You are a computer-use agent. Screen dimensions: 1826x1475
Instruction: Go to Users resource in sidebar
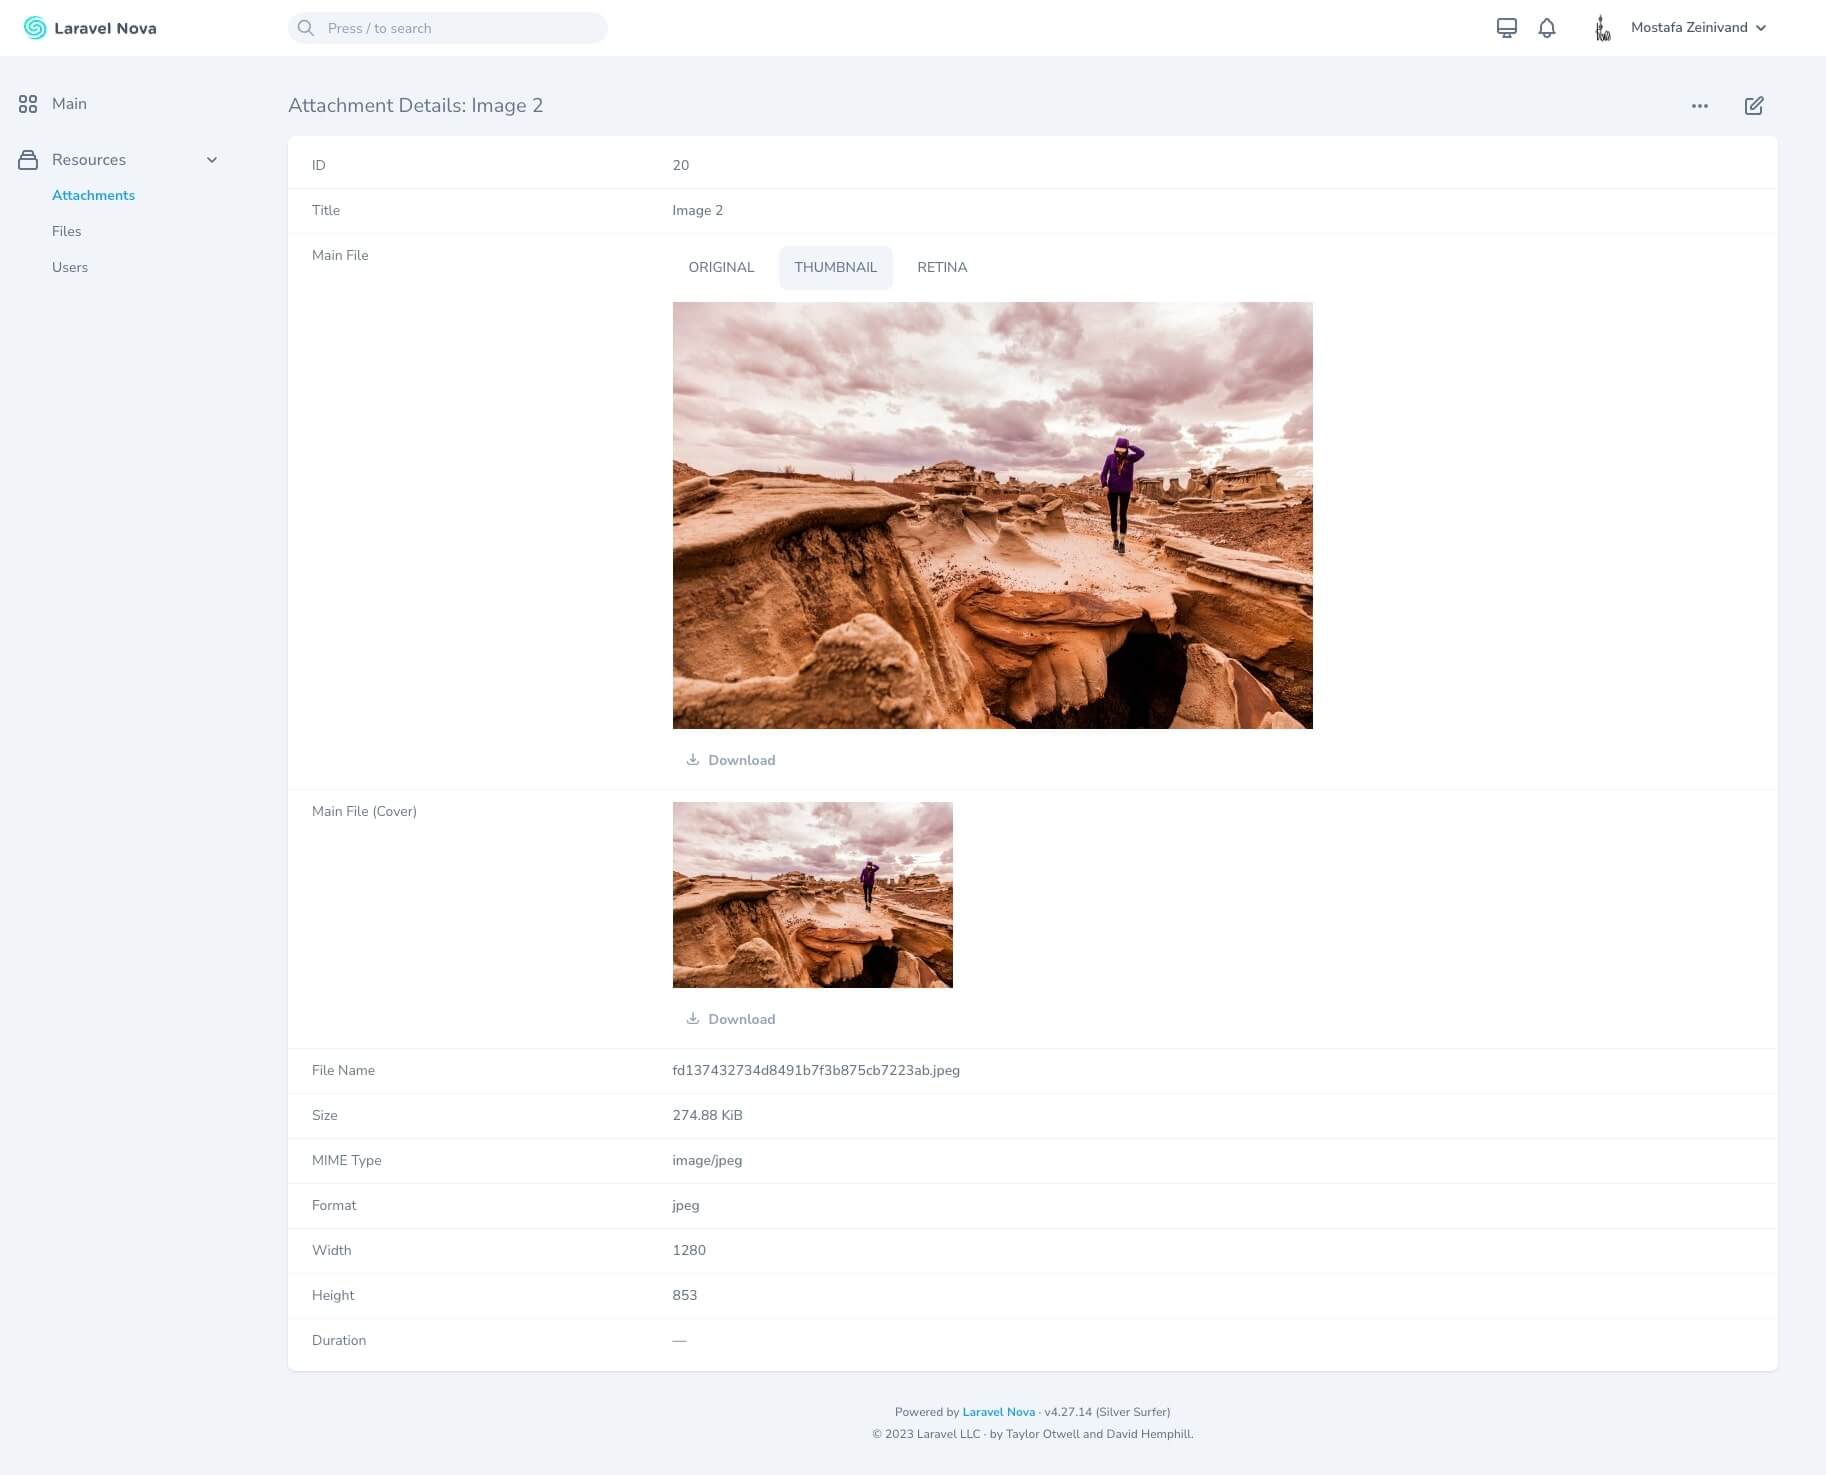[70, 267]
